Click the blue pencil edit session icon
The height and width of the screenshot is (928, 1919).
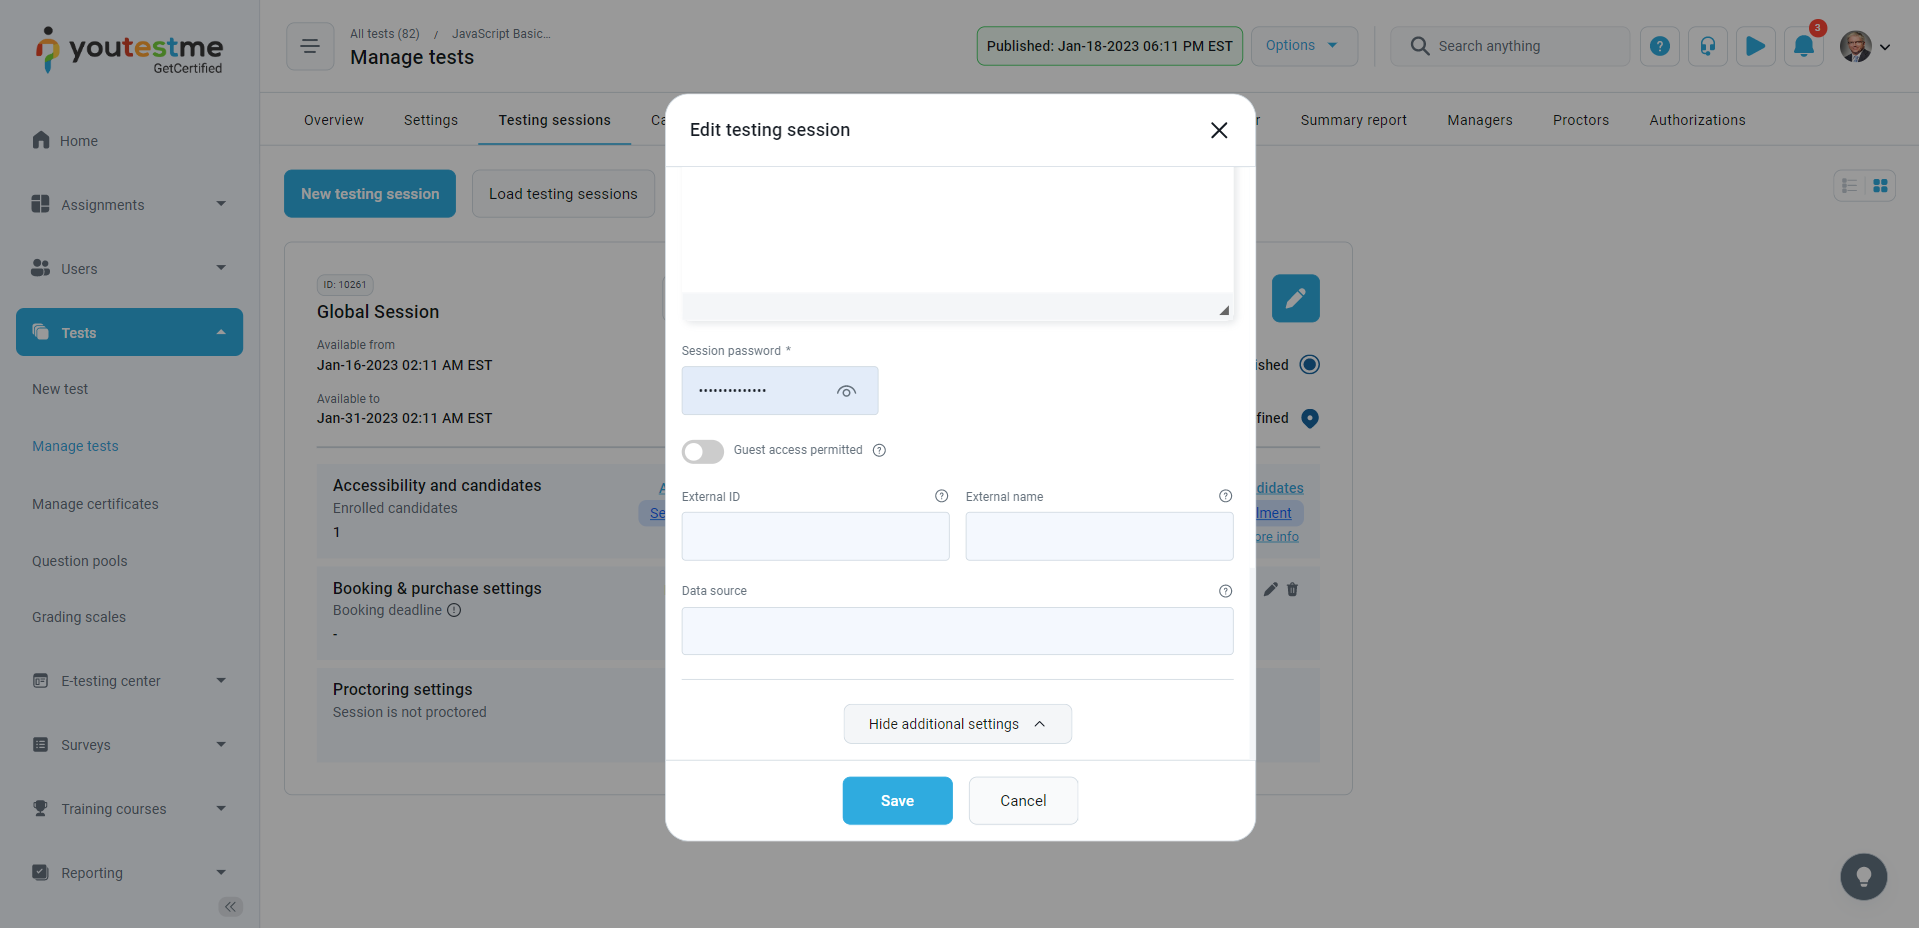click(1295, 298)
